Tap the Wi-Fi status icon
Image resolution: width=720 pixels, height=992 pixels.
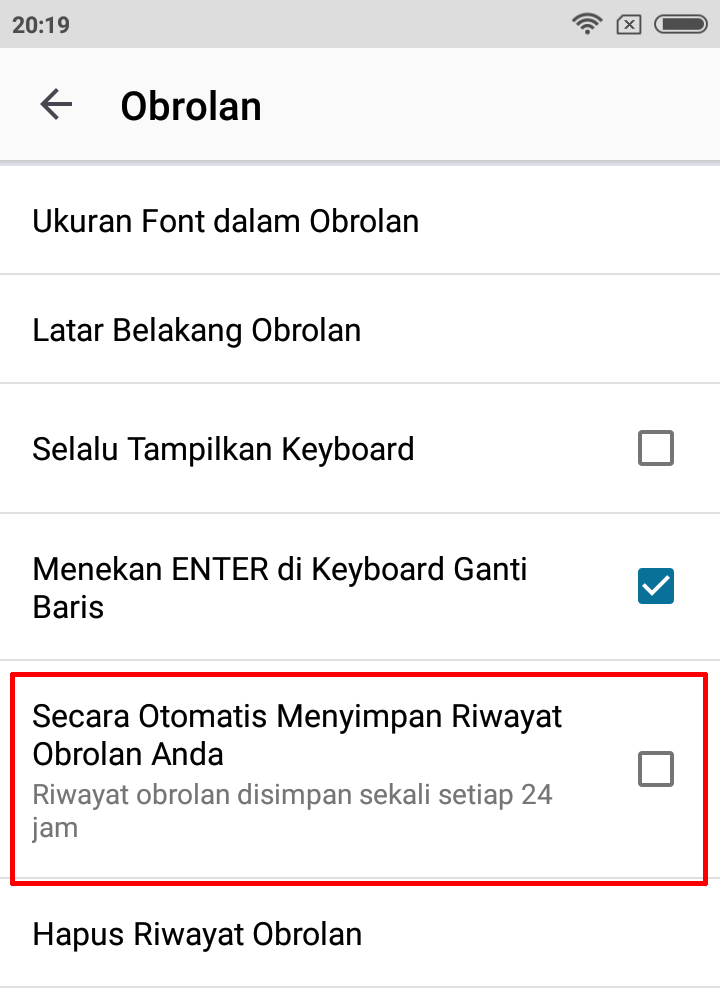(x=588, y=24)
